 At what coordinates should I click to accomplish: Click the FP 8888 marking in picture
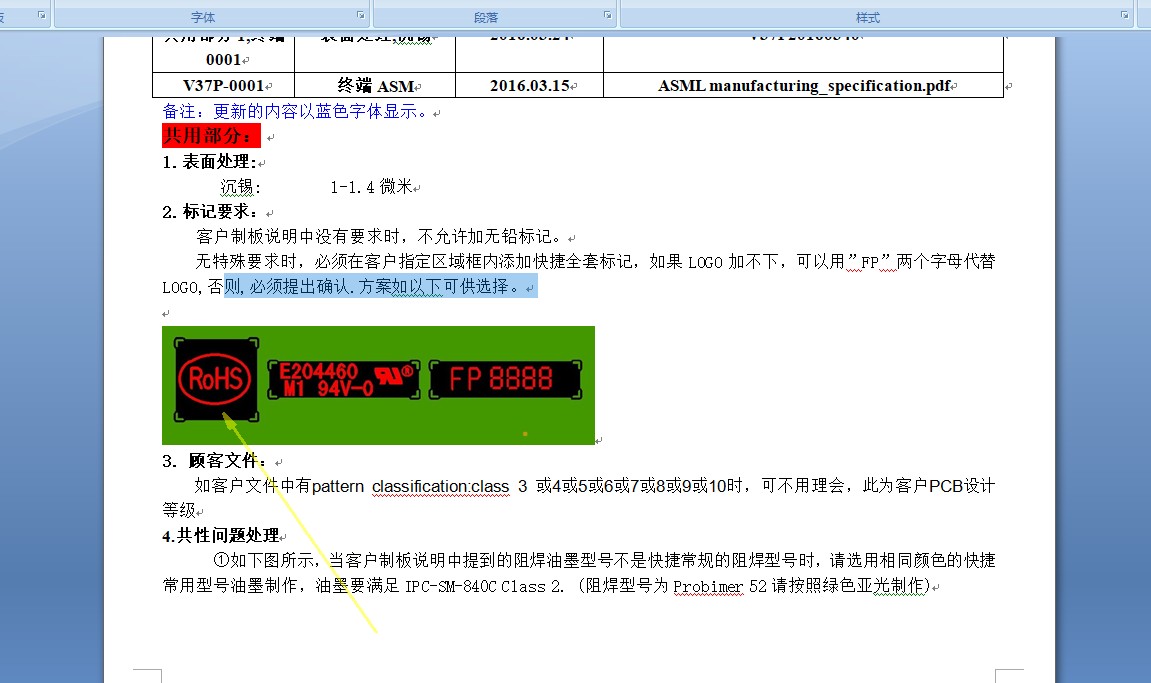(505, 380)
